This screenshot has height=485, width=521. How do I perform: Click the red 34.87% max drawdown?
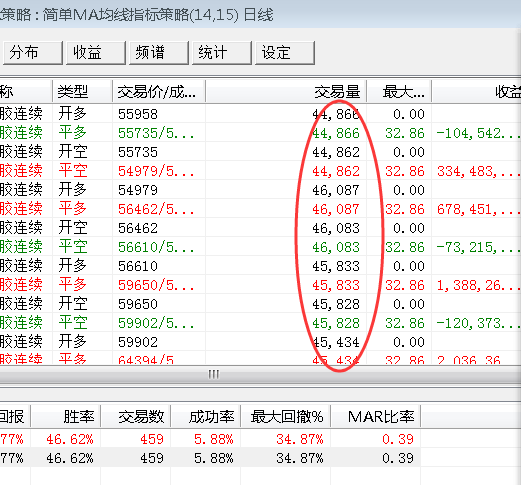[x=300, y=439]
